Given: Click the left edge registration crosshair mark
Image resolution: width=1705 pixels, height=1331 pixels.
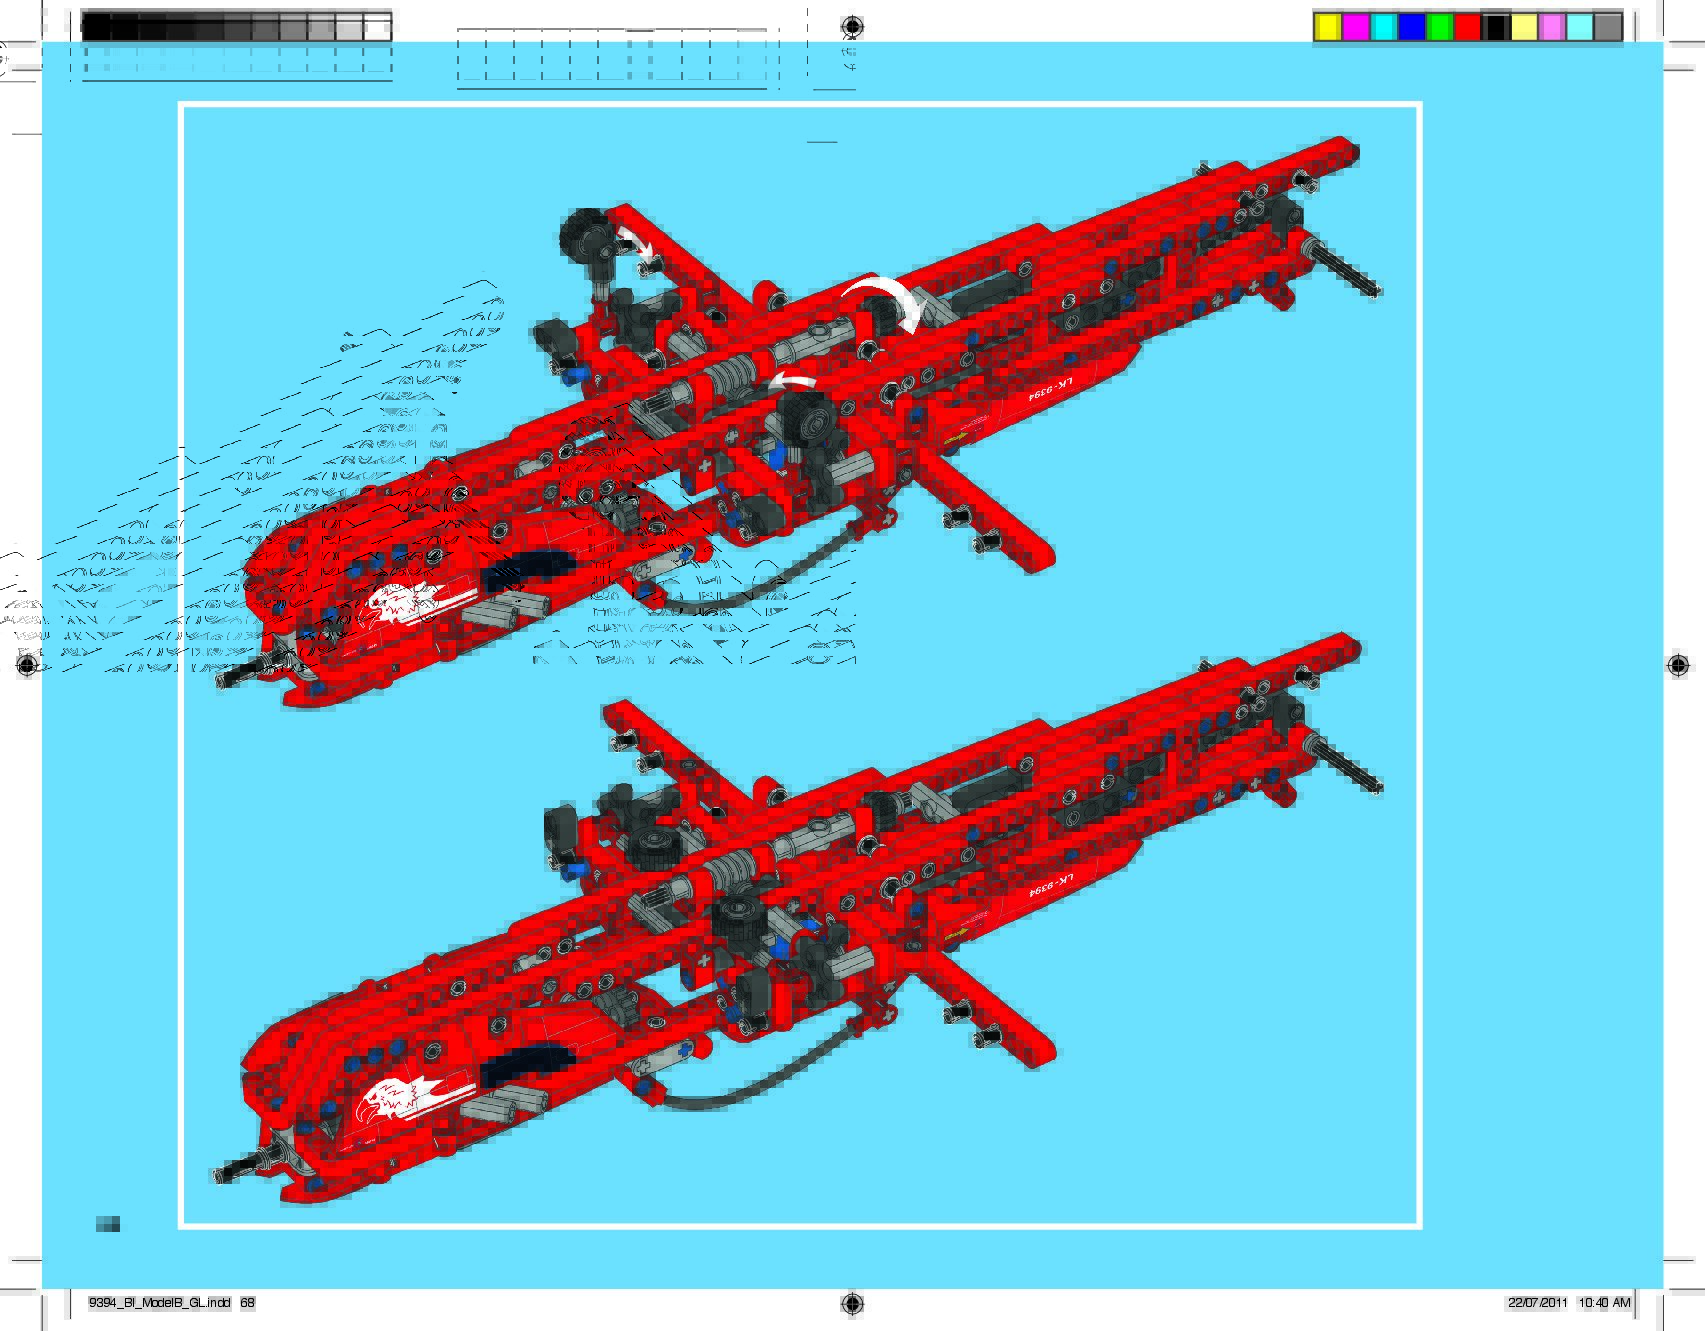Looking at the screenshot, I should 27,665.
